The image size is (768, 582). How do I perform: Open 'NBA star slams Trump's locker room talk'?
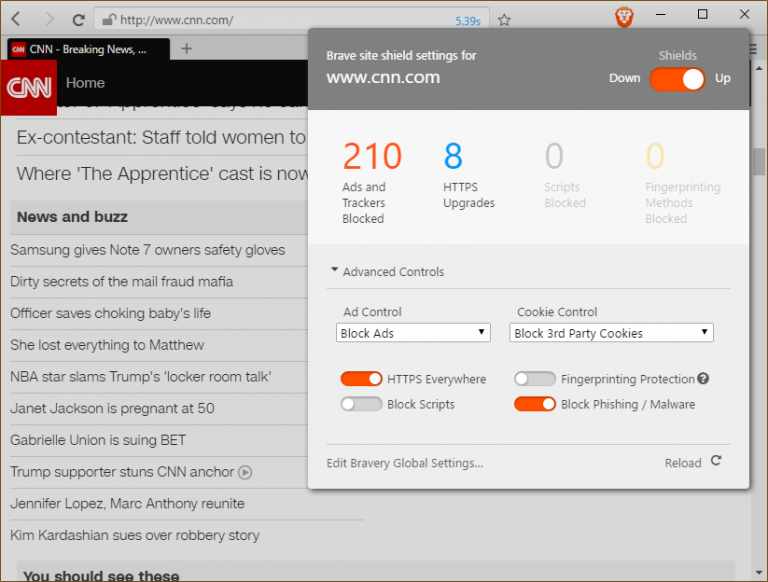[141, 377]
